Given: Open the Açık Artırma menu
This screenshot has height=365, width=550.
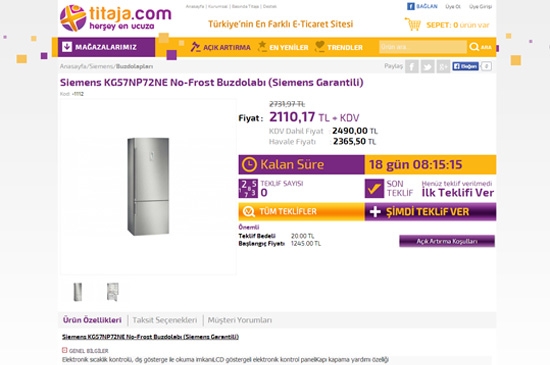Looking at the screenshot, I should click(221, 47).
